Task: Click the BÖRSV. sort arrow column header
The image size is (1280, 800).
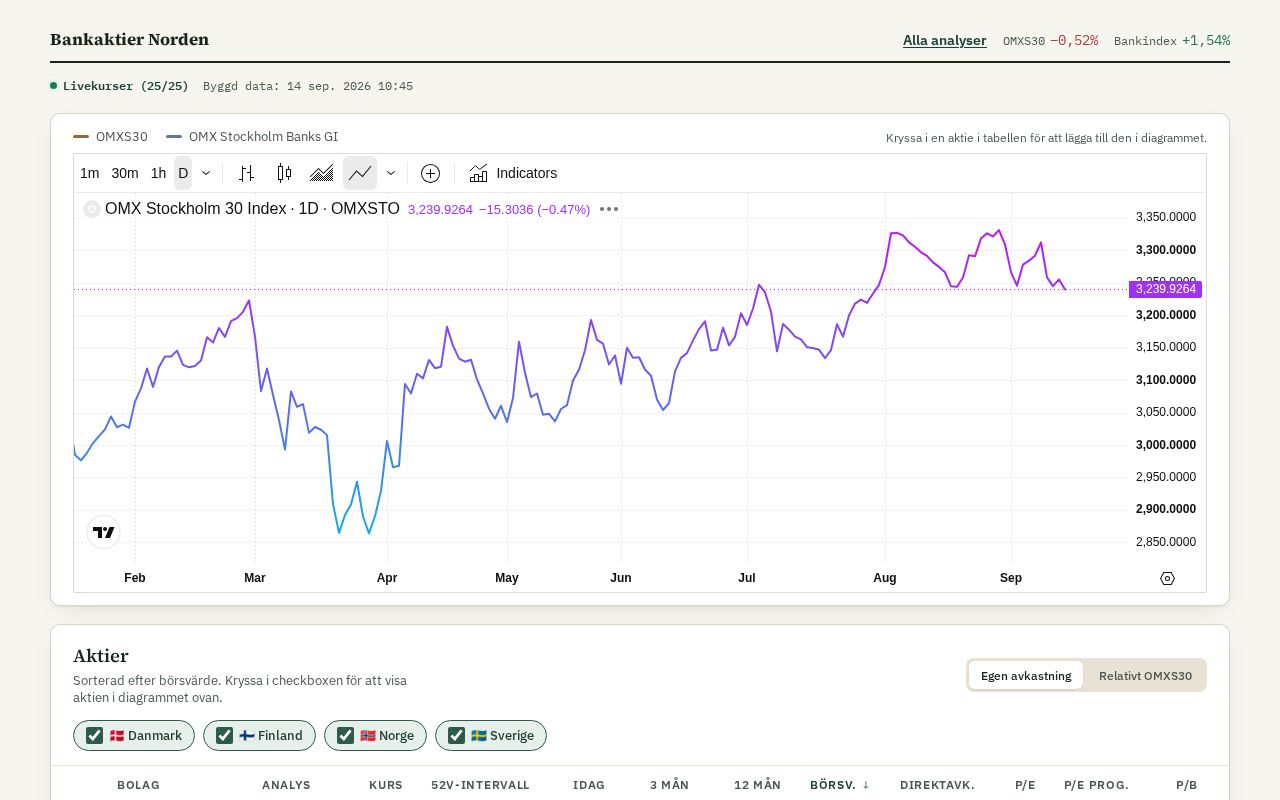Action: [840, 785]
